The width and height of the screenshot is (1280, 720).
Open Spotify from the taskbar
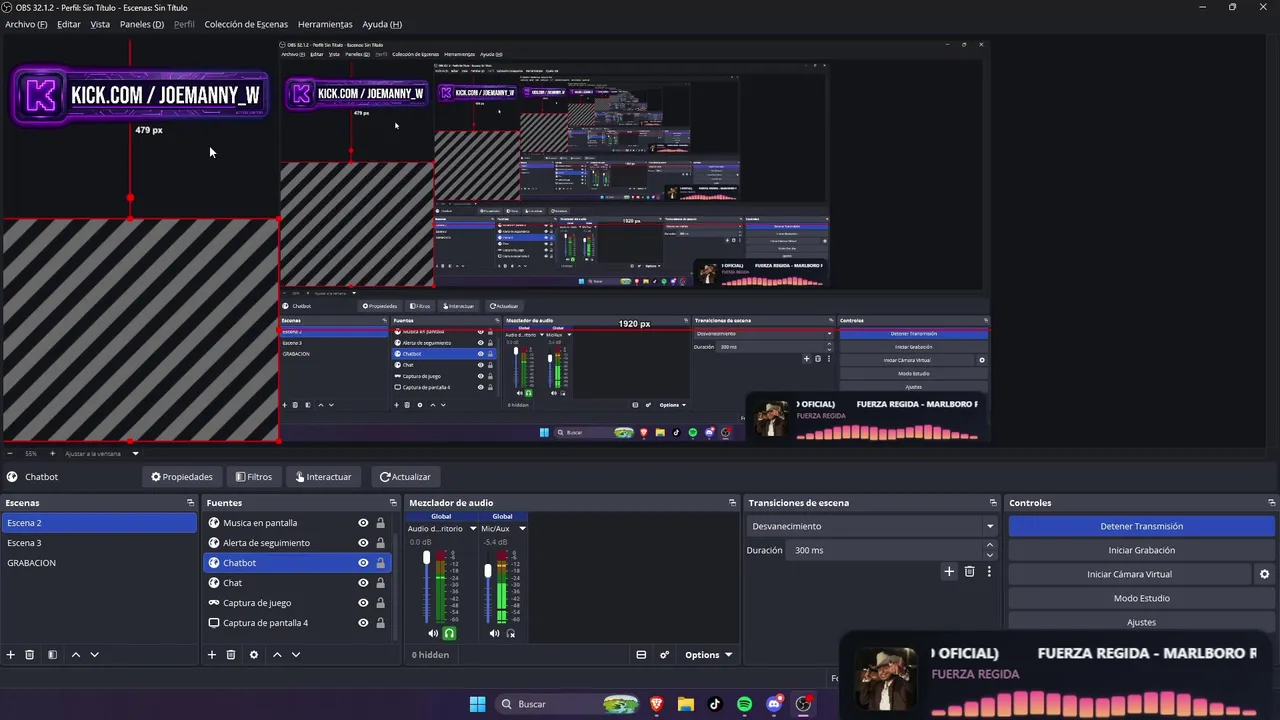coord(744,704)
